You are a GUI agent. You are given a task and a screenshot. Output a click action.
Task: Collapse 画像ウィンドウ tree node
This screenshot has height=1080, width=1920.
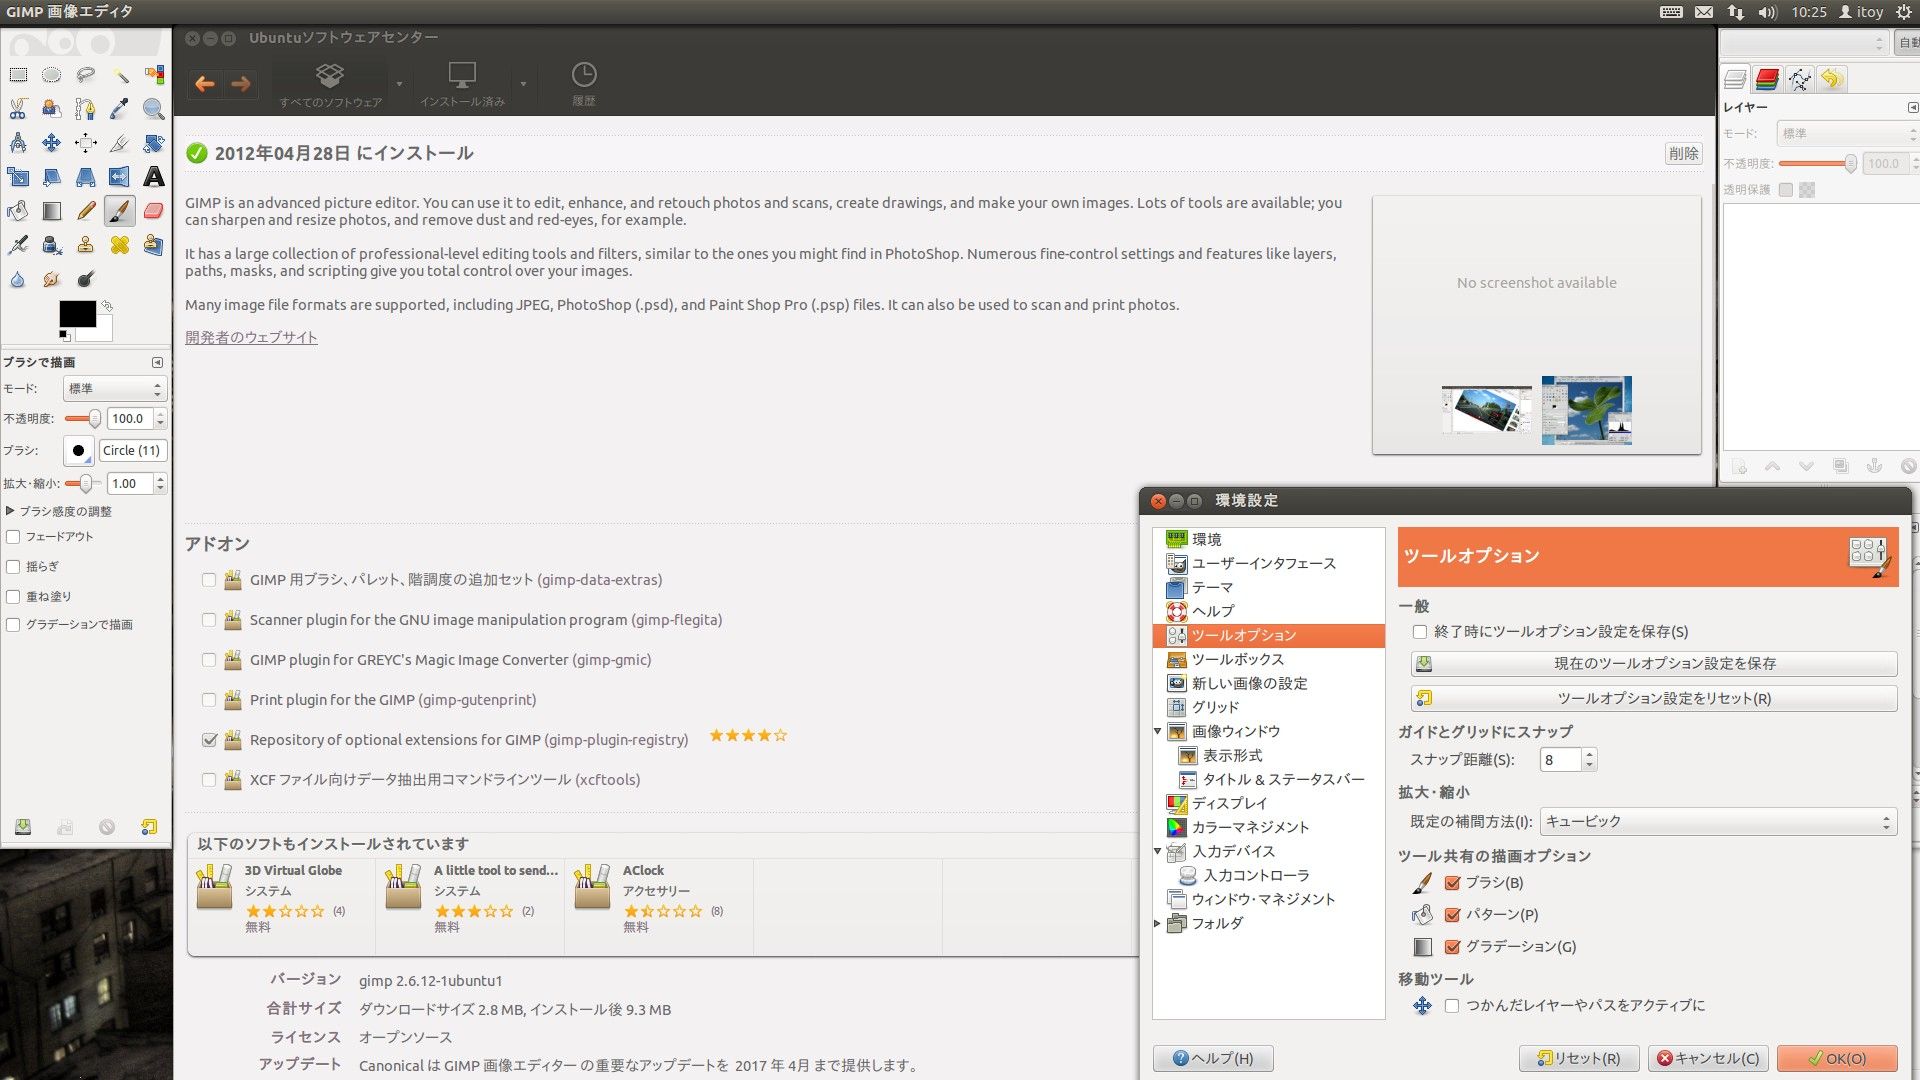[x=1158, y=732]
